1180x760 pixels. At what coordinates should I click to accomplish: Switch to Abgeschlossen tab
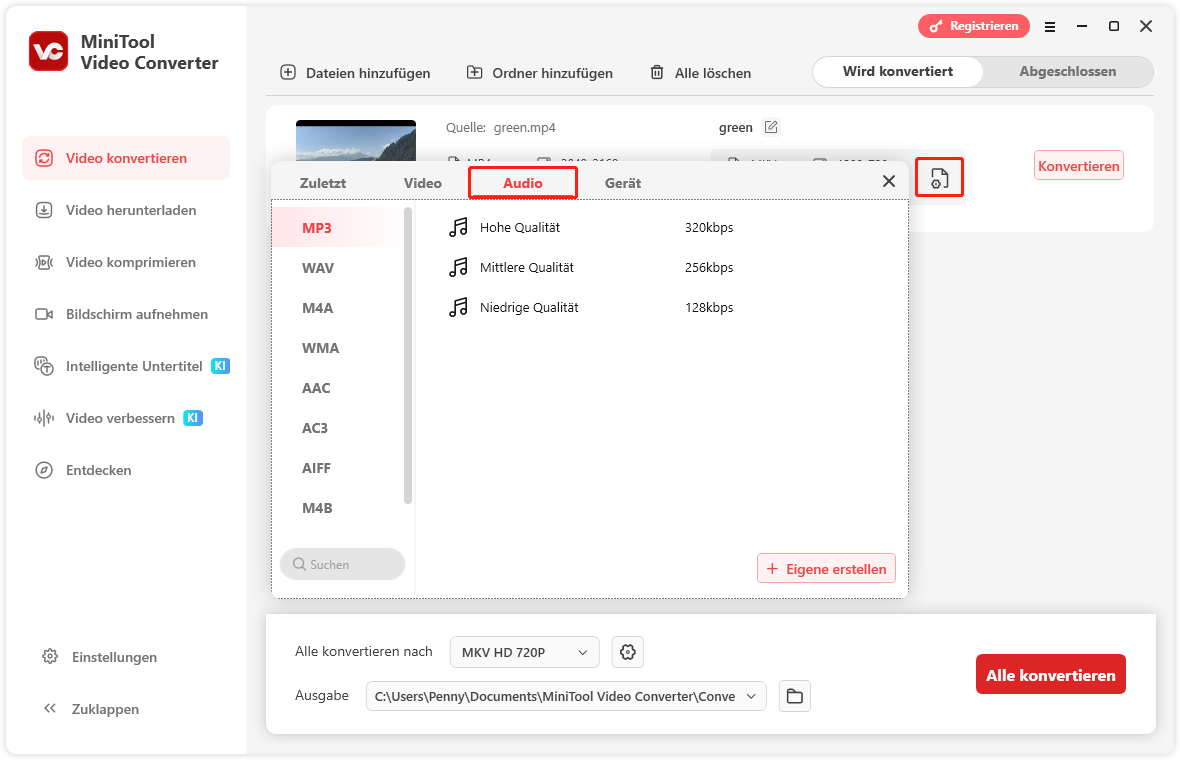pos(1067,71)
